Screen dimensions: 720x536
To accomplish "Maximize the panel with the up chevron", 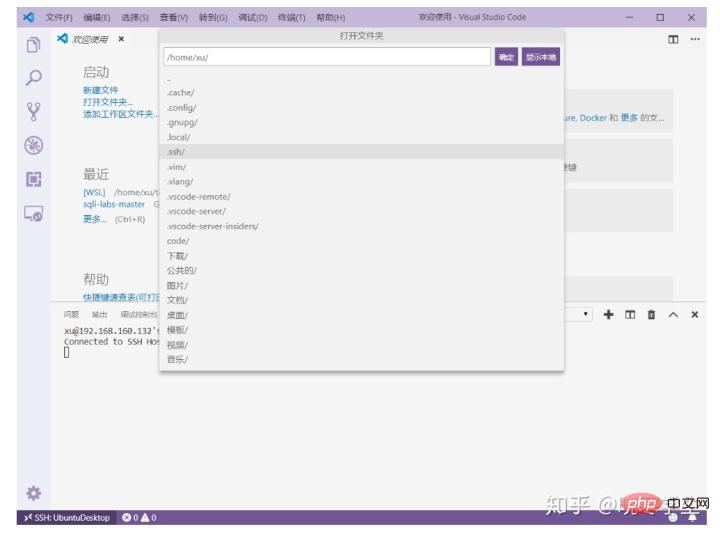I will click(x=673, y=315).
